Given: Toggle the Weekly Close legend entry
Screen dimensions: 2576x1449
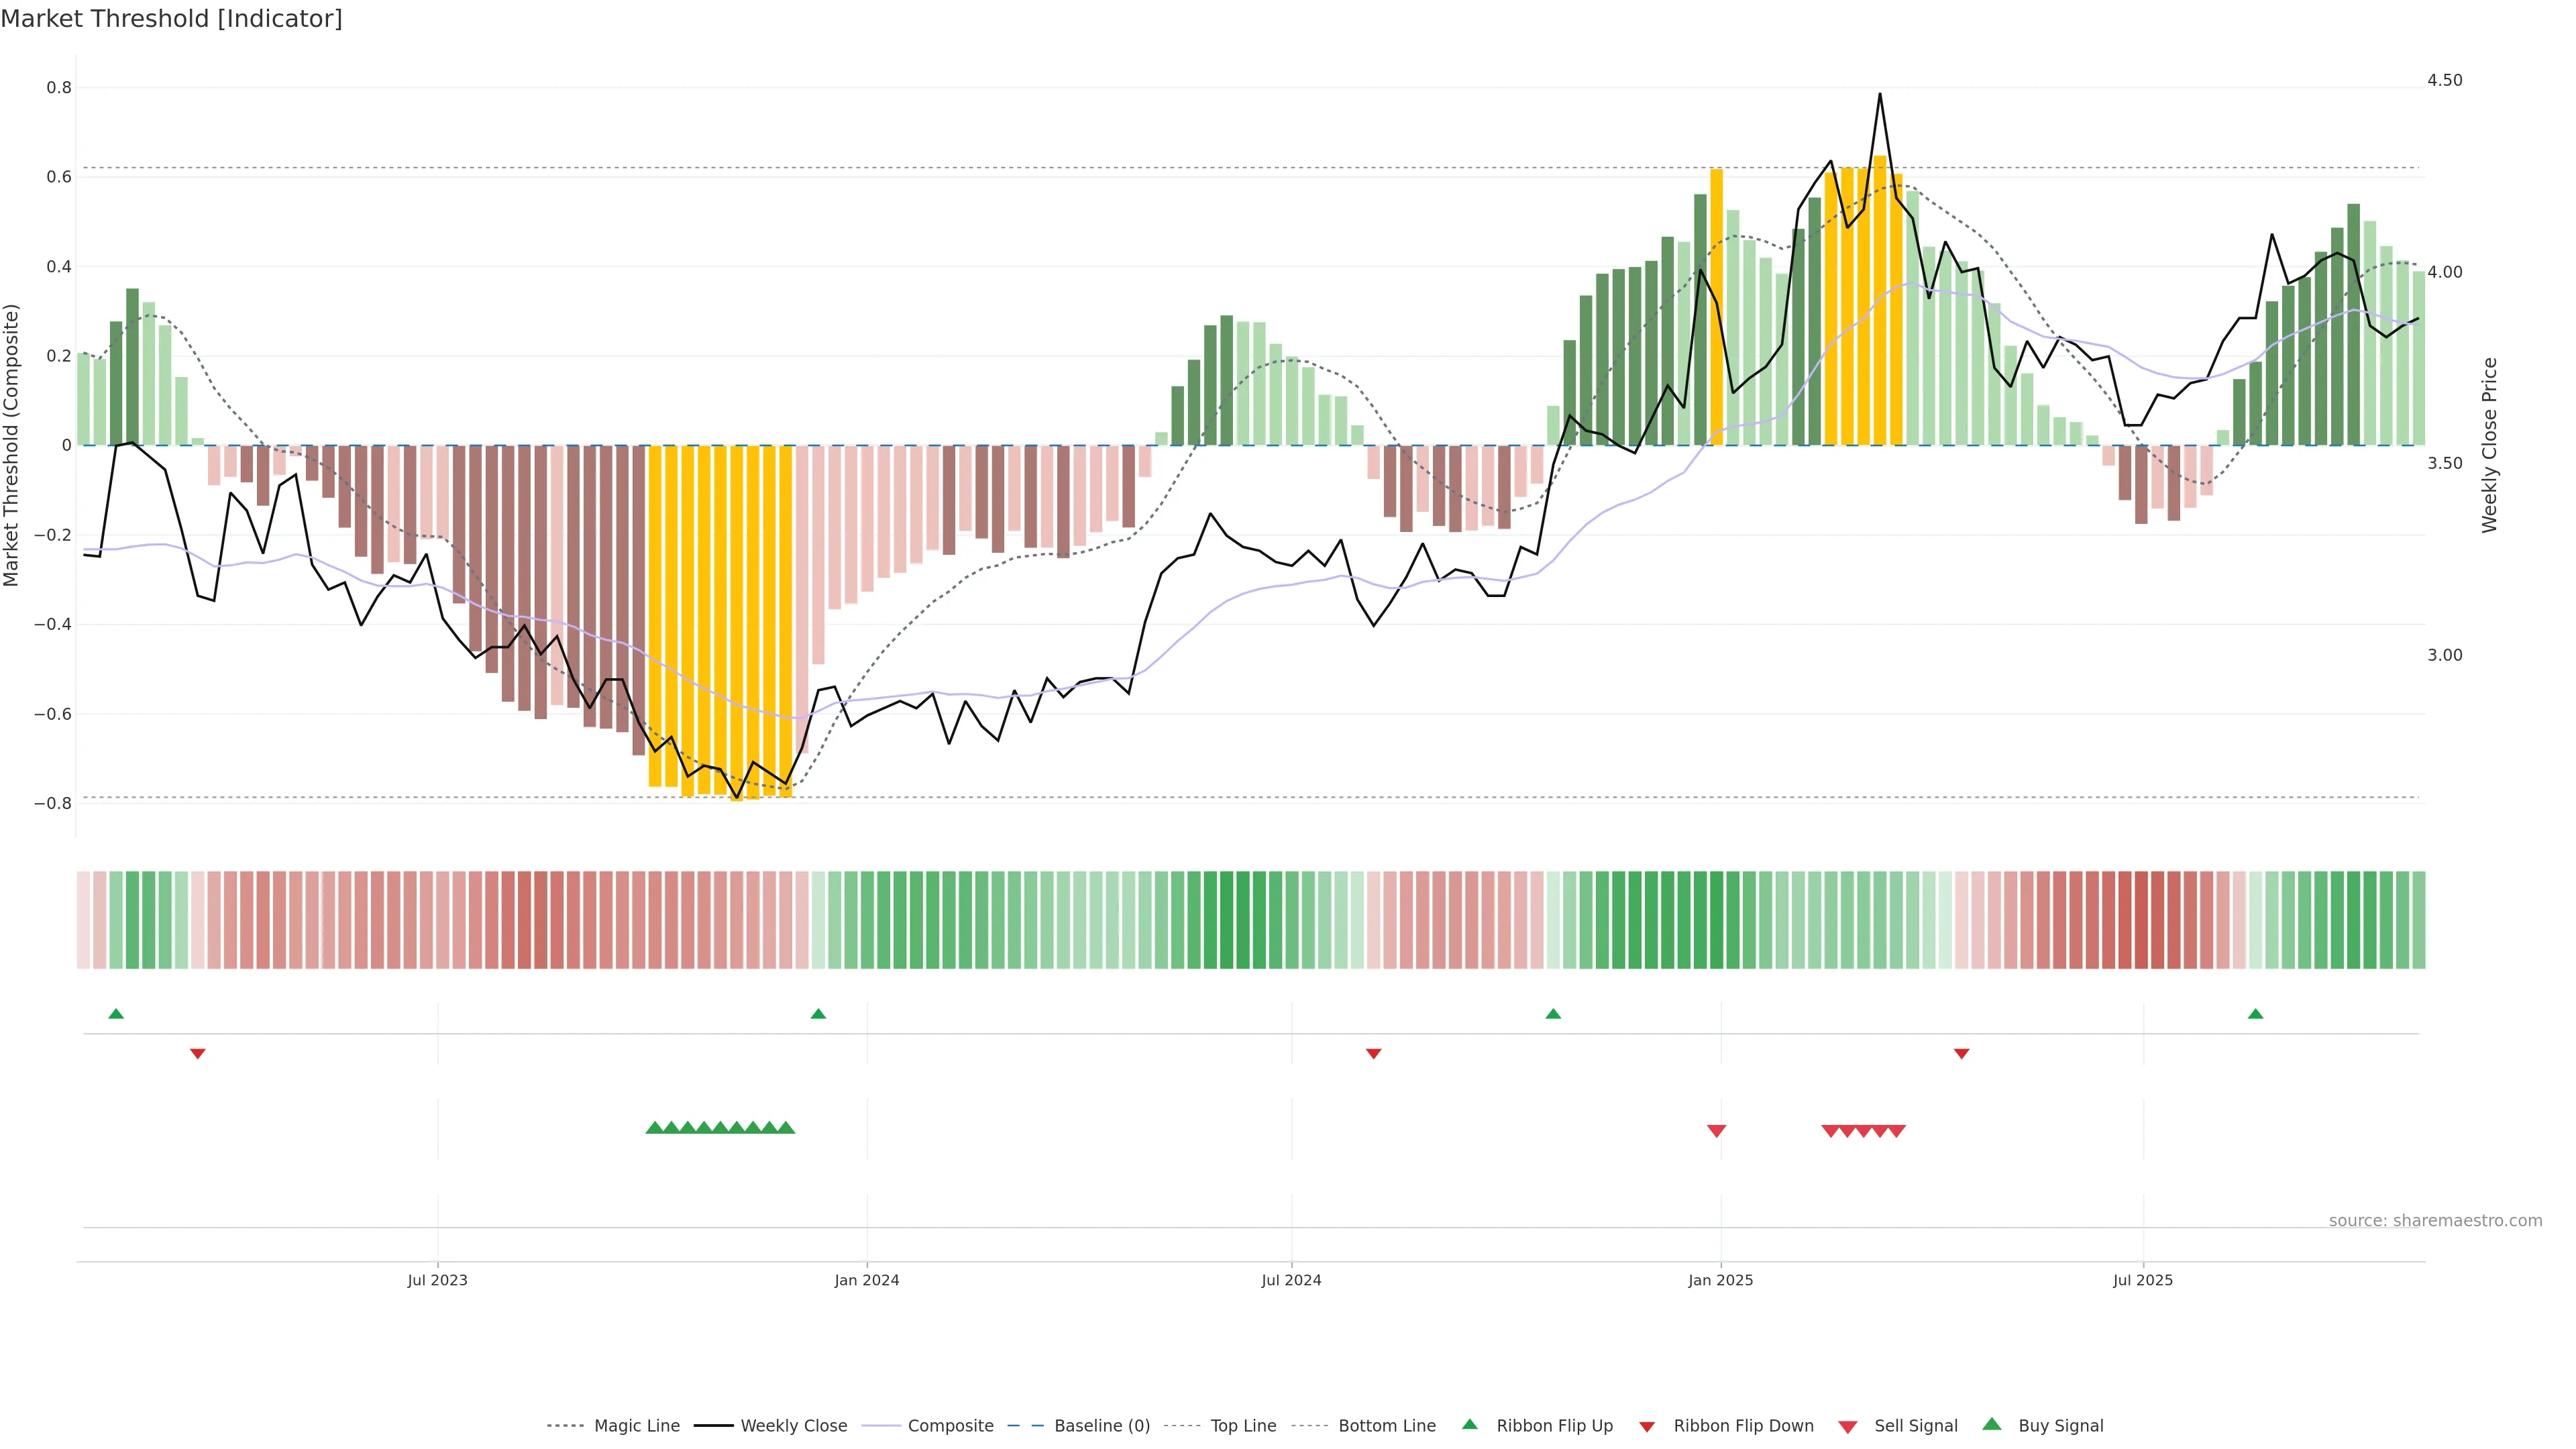Looking at the screenshot, I should 793,1426.
